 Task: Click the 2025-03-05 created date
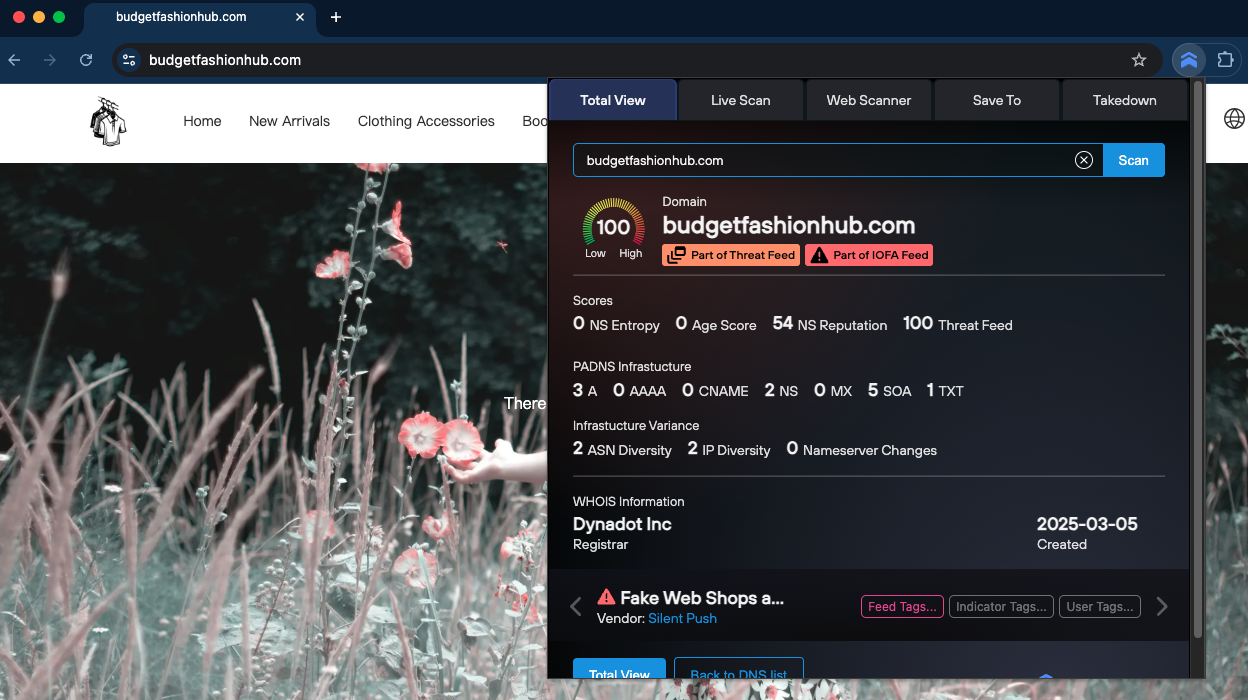[x=1087, y=524]
